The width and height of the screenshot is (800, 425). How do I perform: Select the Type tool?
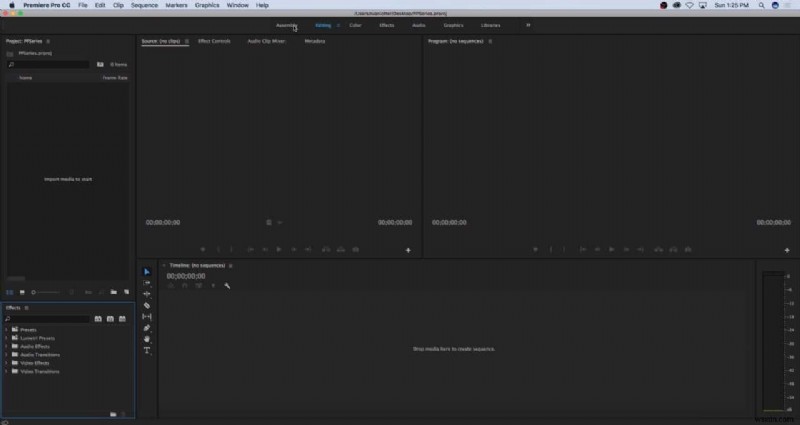tap(147, 351)
